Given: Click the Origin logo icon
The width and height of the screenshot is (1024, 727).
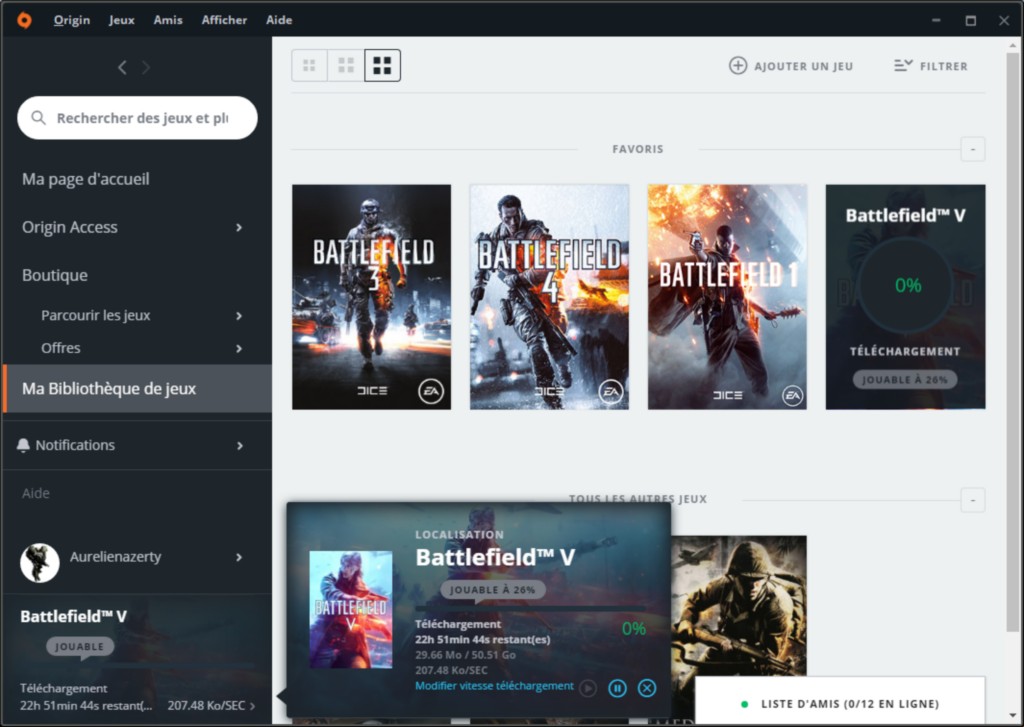Looking at the screenshot, I should click(x=24, y=20).
